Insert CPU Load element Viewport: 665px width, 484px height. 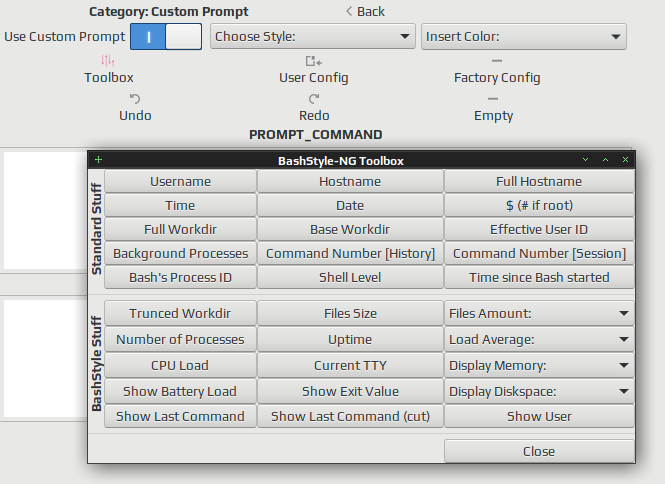point(180,365)
